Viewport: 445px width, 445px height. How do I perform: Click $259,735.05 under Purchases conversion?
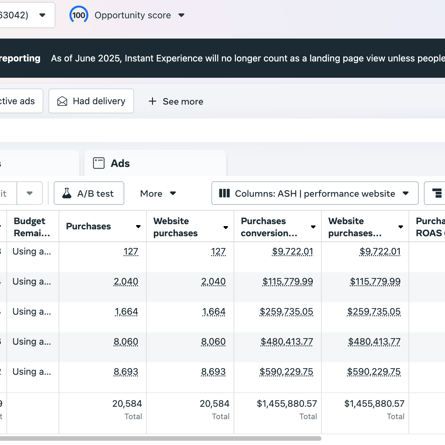tap(286, 312)
